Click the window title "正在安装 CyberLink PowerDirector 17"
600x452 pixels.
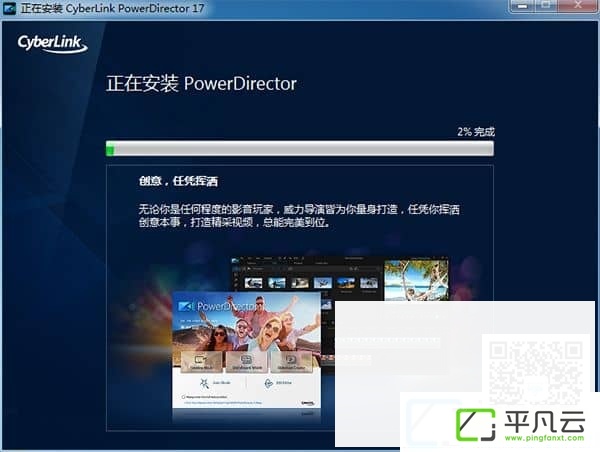(x=112, y=8)
